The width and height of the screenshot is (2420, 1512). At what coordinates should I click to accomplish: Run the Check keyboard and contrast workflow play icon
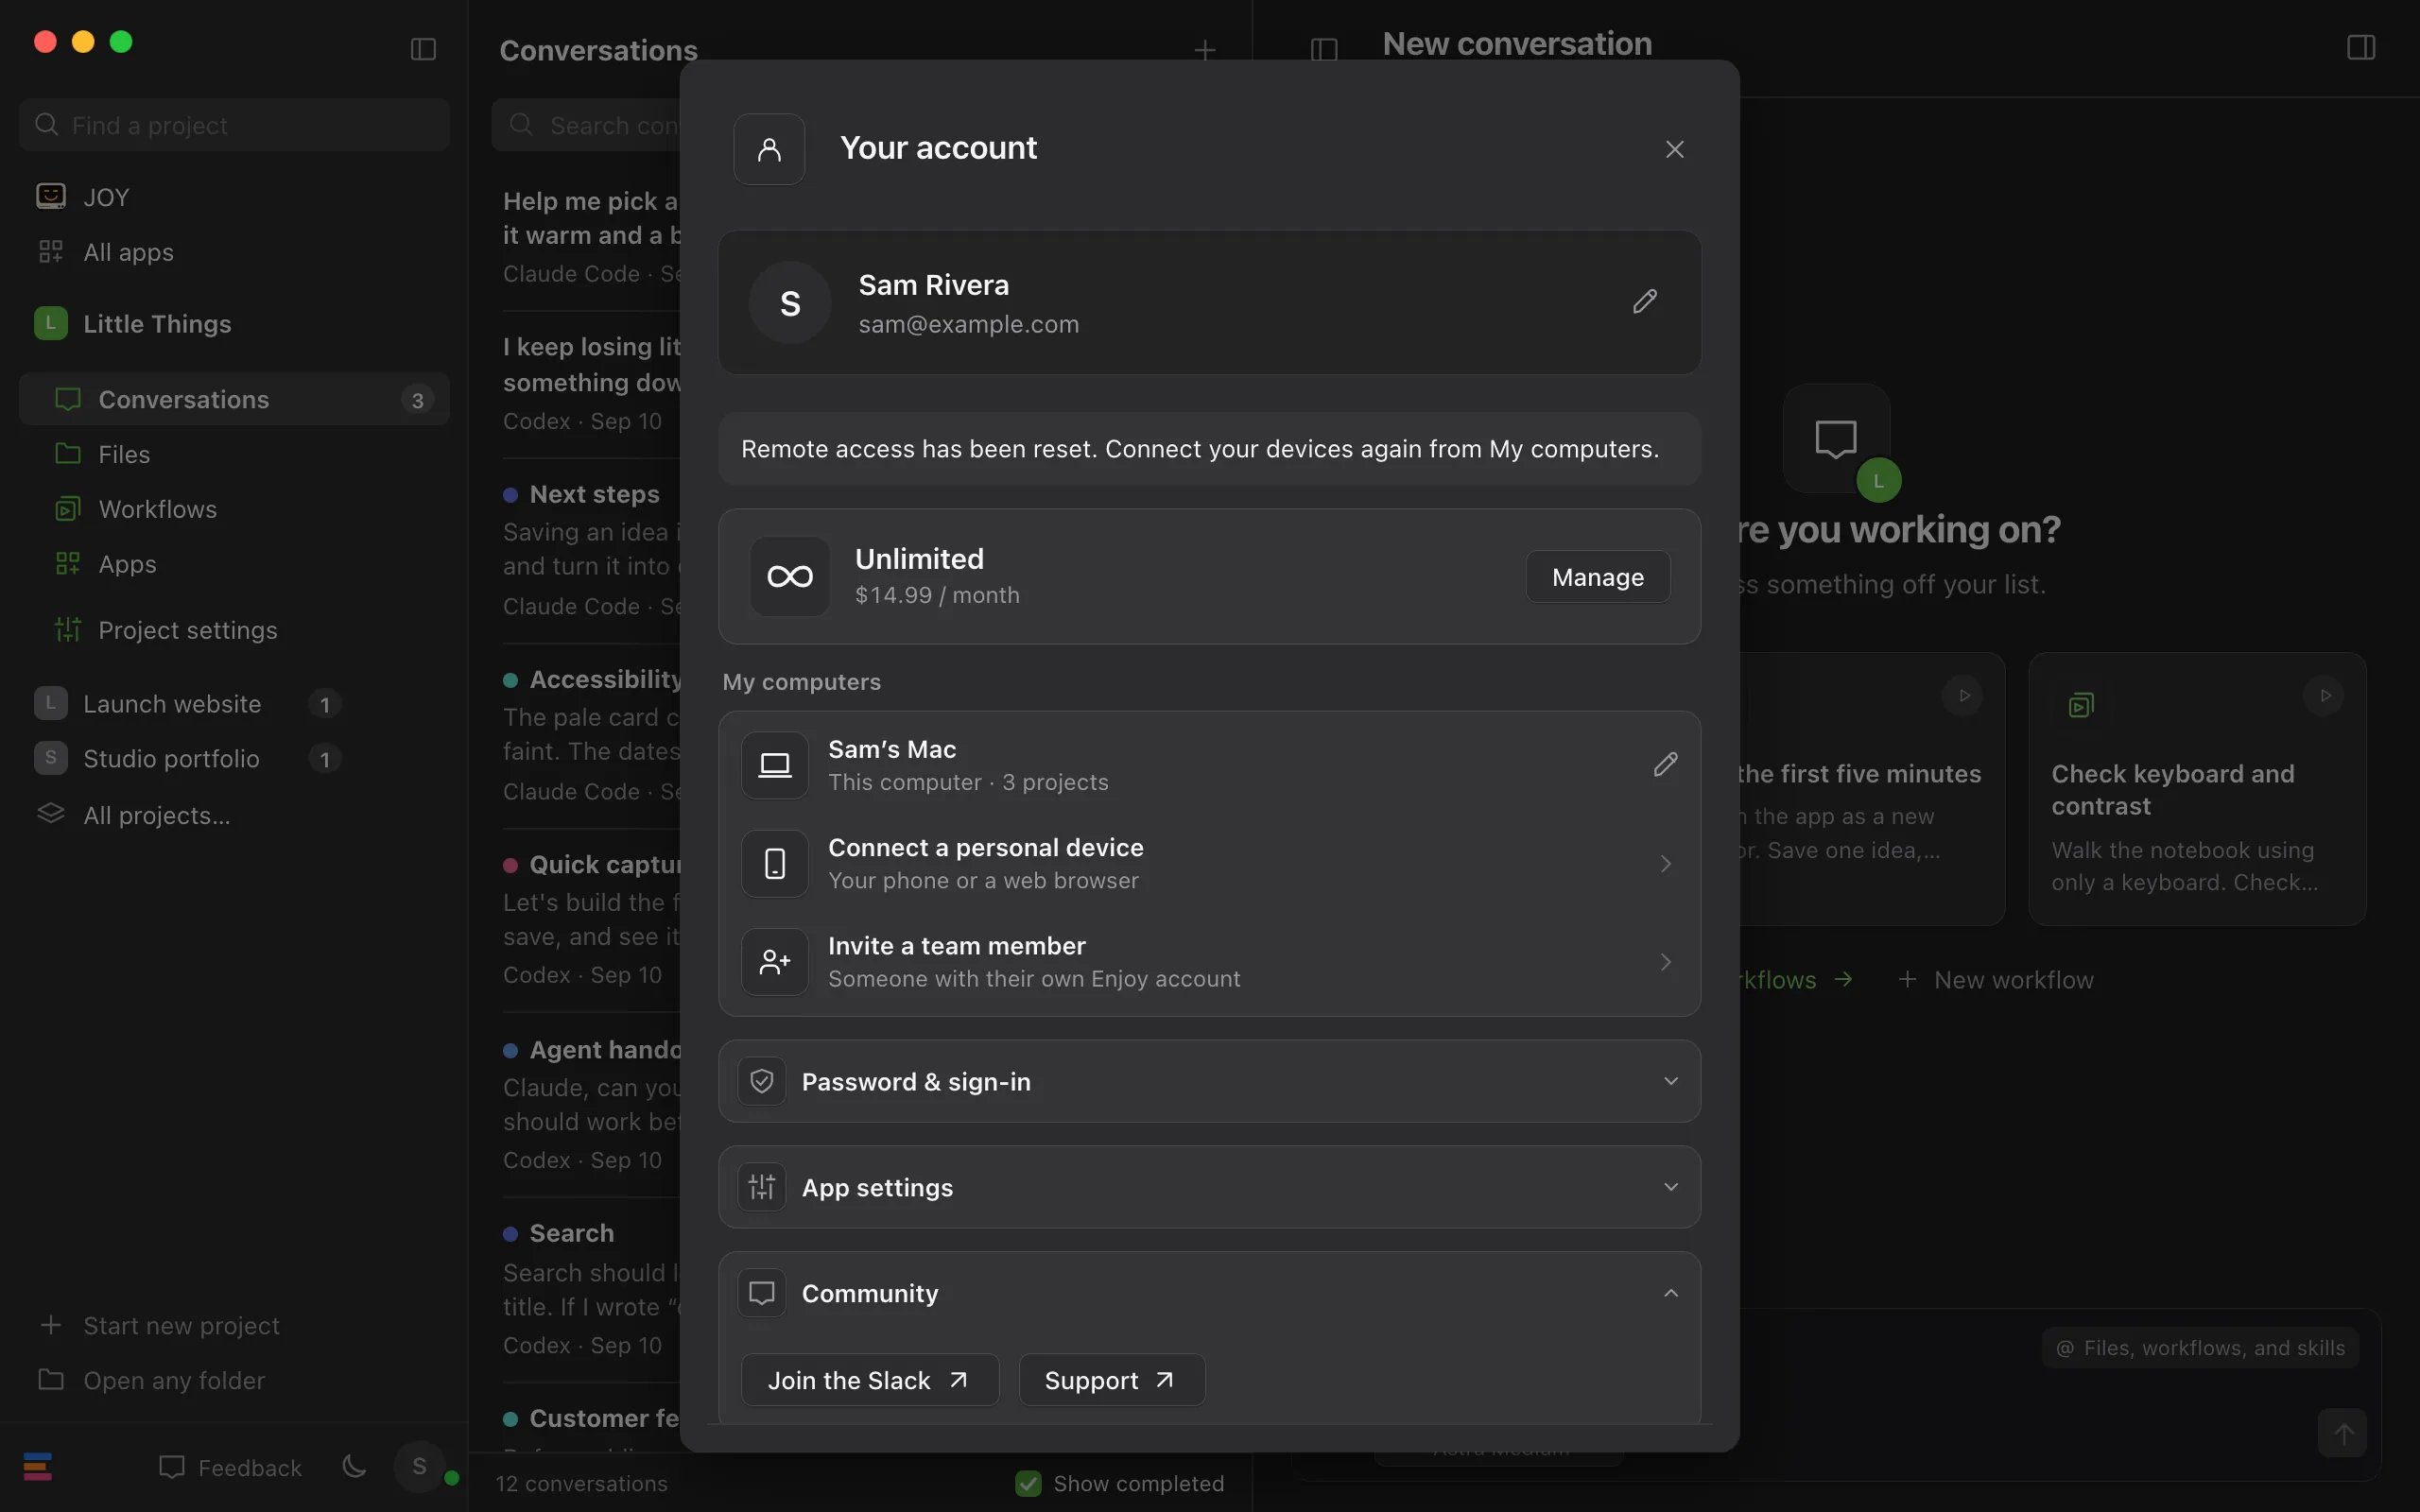2325,695
